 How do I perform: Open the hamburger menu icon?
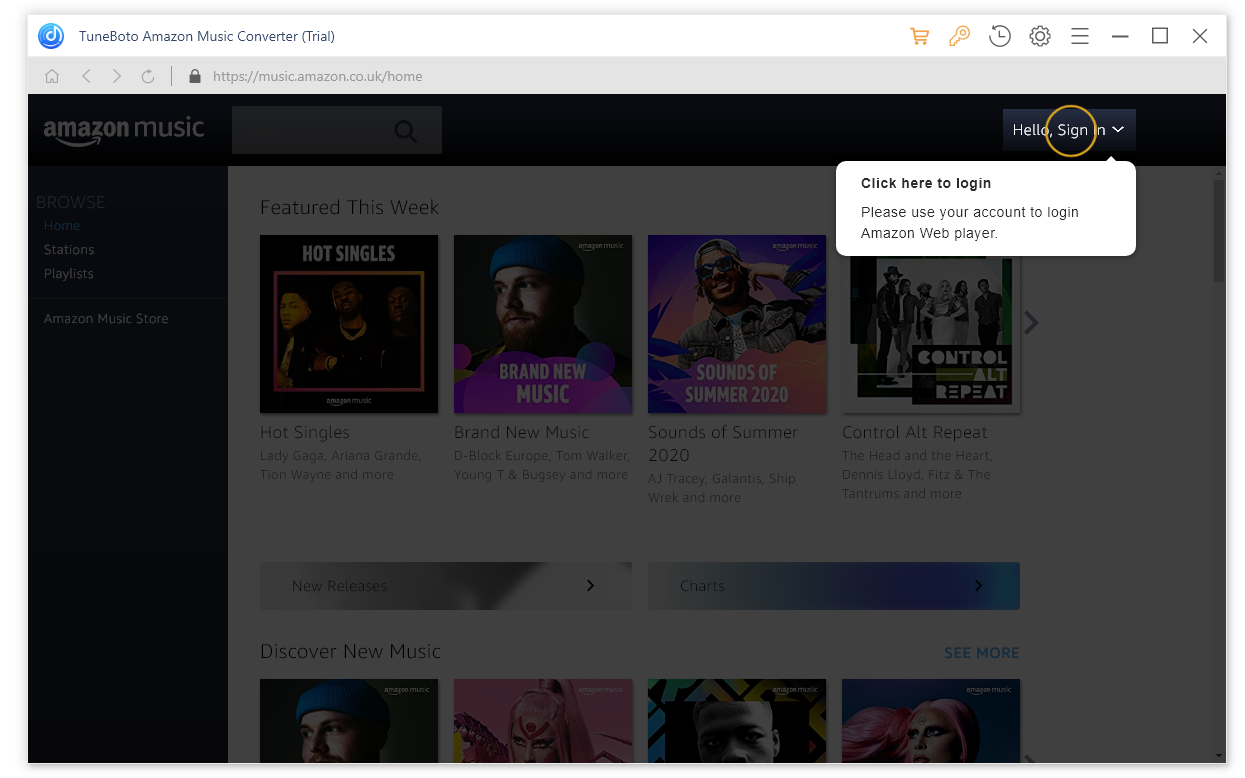[x=1080, y=36]
